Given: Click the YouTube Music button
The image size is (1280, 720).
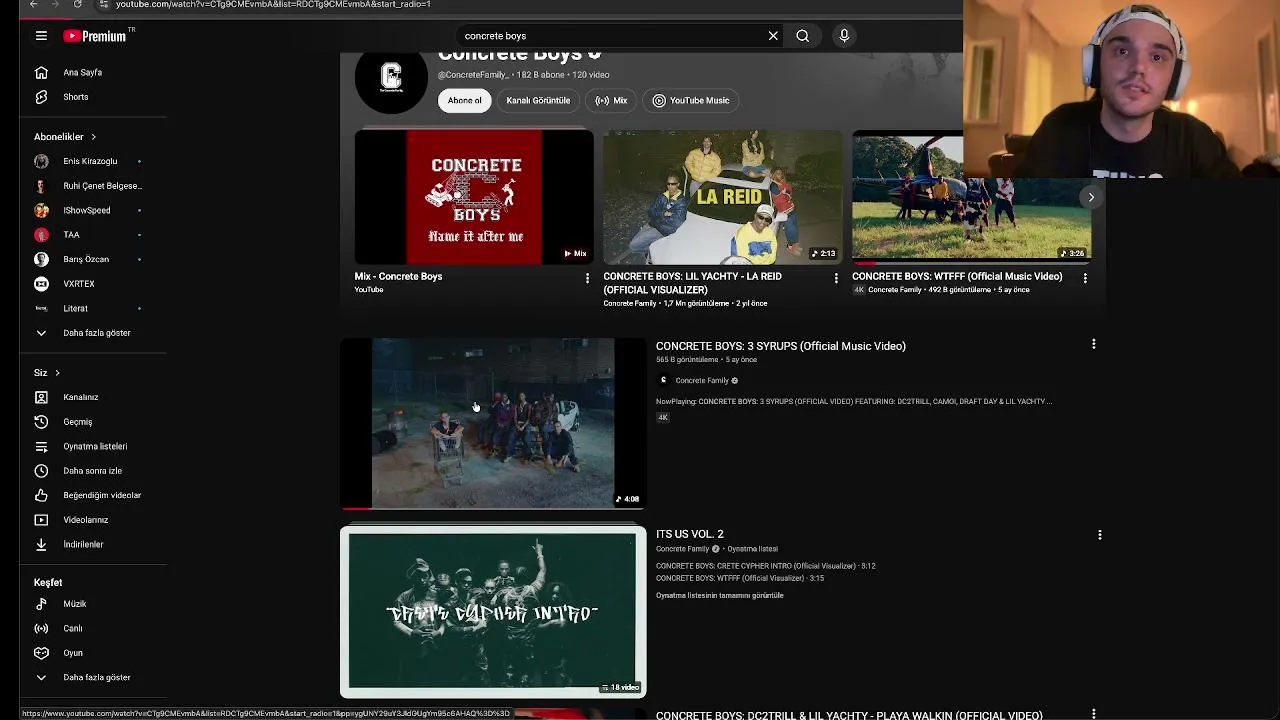Looking at the screenshot, I should [691, 100].
